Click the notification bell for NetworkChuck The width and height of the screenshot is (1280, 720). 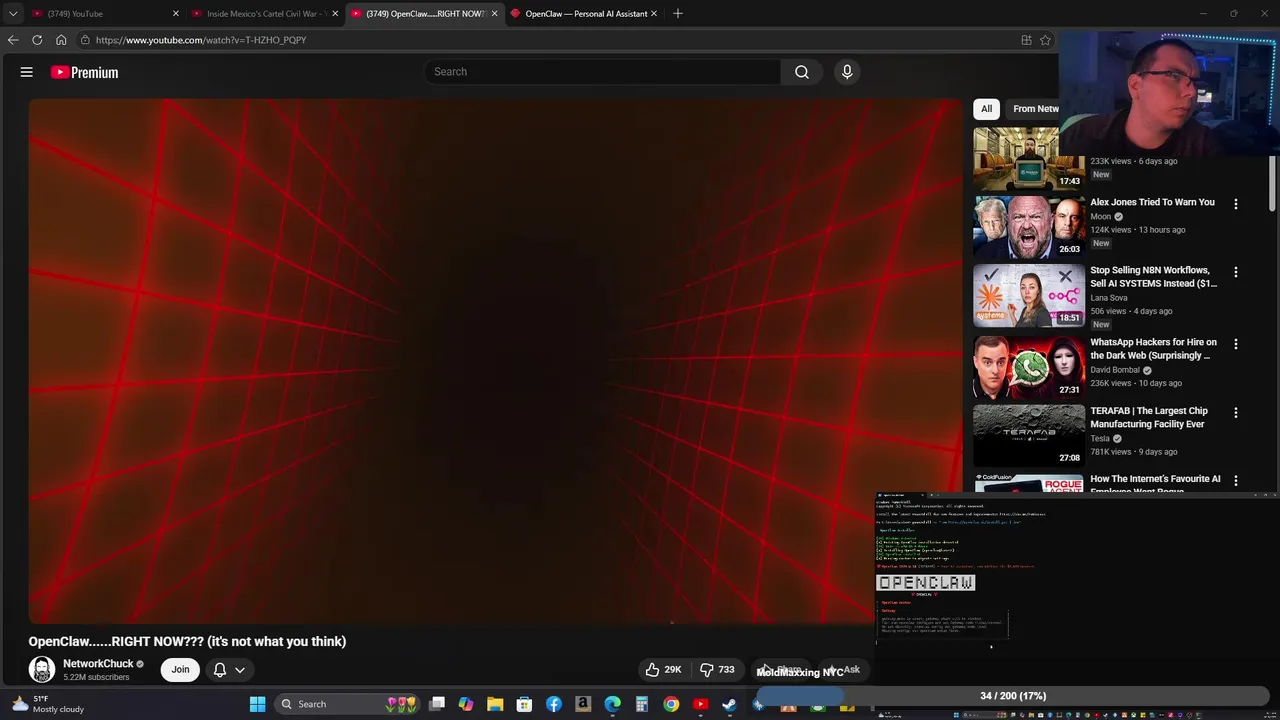coord(219,670)
